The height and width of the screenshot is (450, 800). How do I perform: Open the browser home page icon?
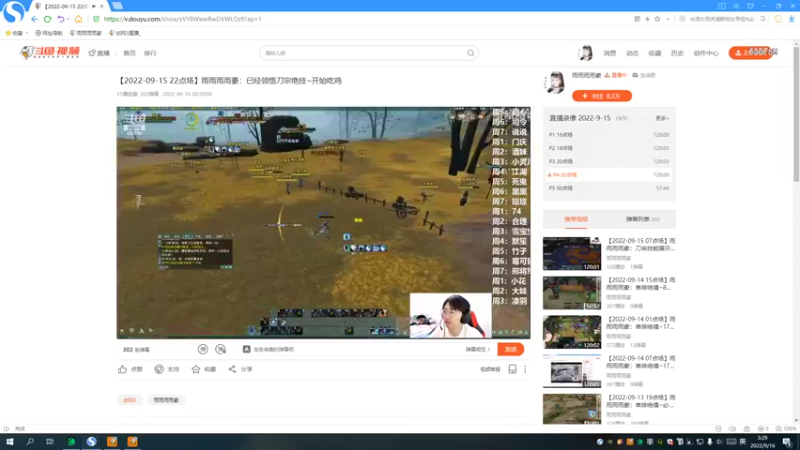pyautogui.click(x=79, y=19)
